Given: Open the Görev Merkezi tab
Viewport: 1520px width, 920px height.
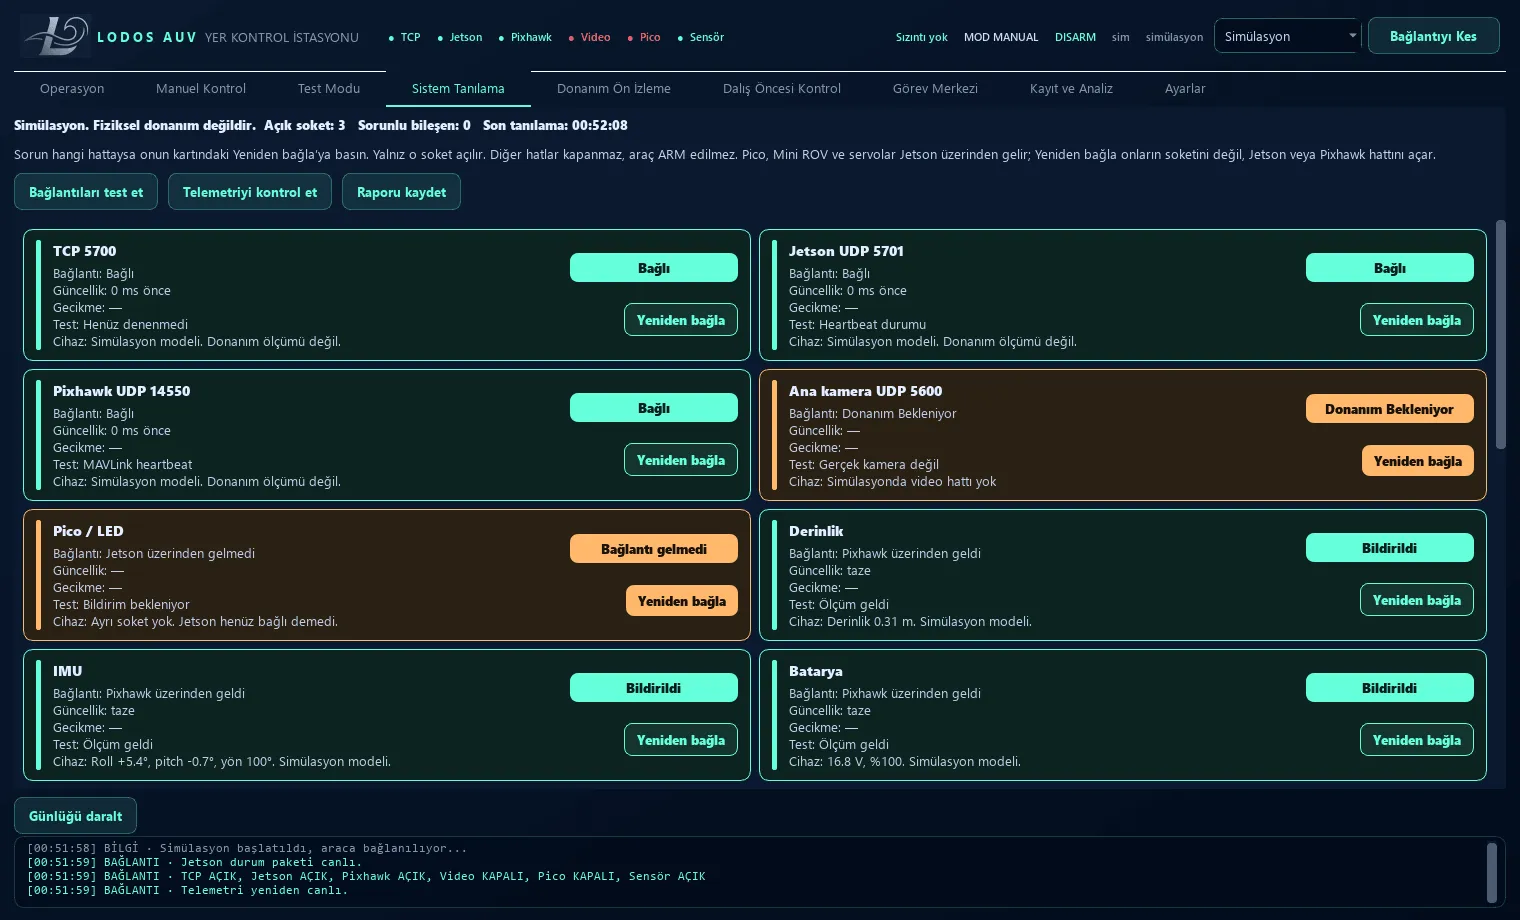Looking at the screenshot, I should click(935, 88).
